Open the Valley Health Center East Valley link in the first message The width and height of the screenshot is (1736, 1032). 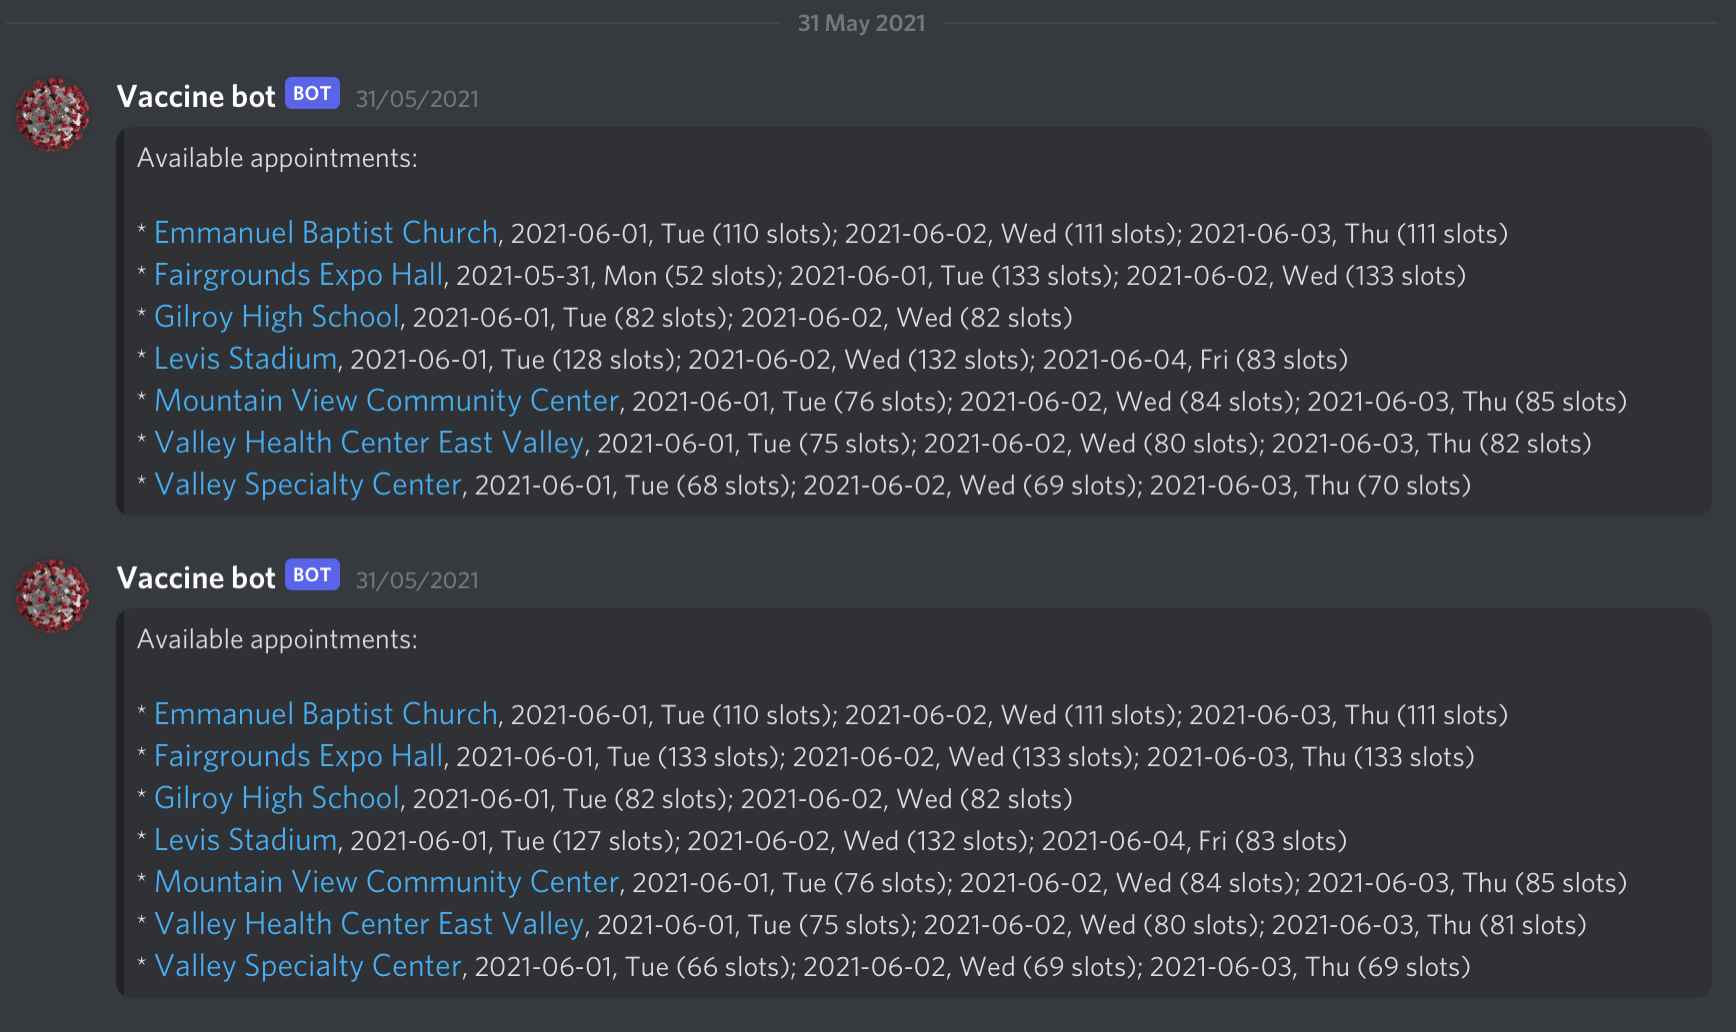pos(369,442)
